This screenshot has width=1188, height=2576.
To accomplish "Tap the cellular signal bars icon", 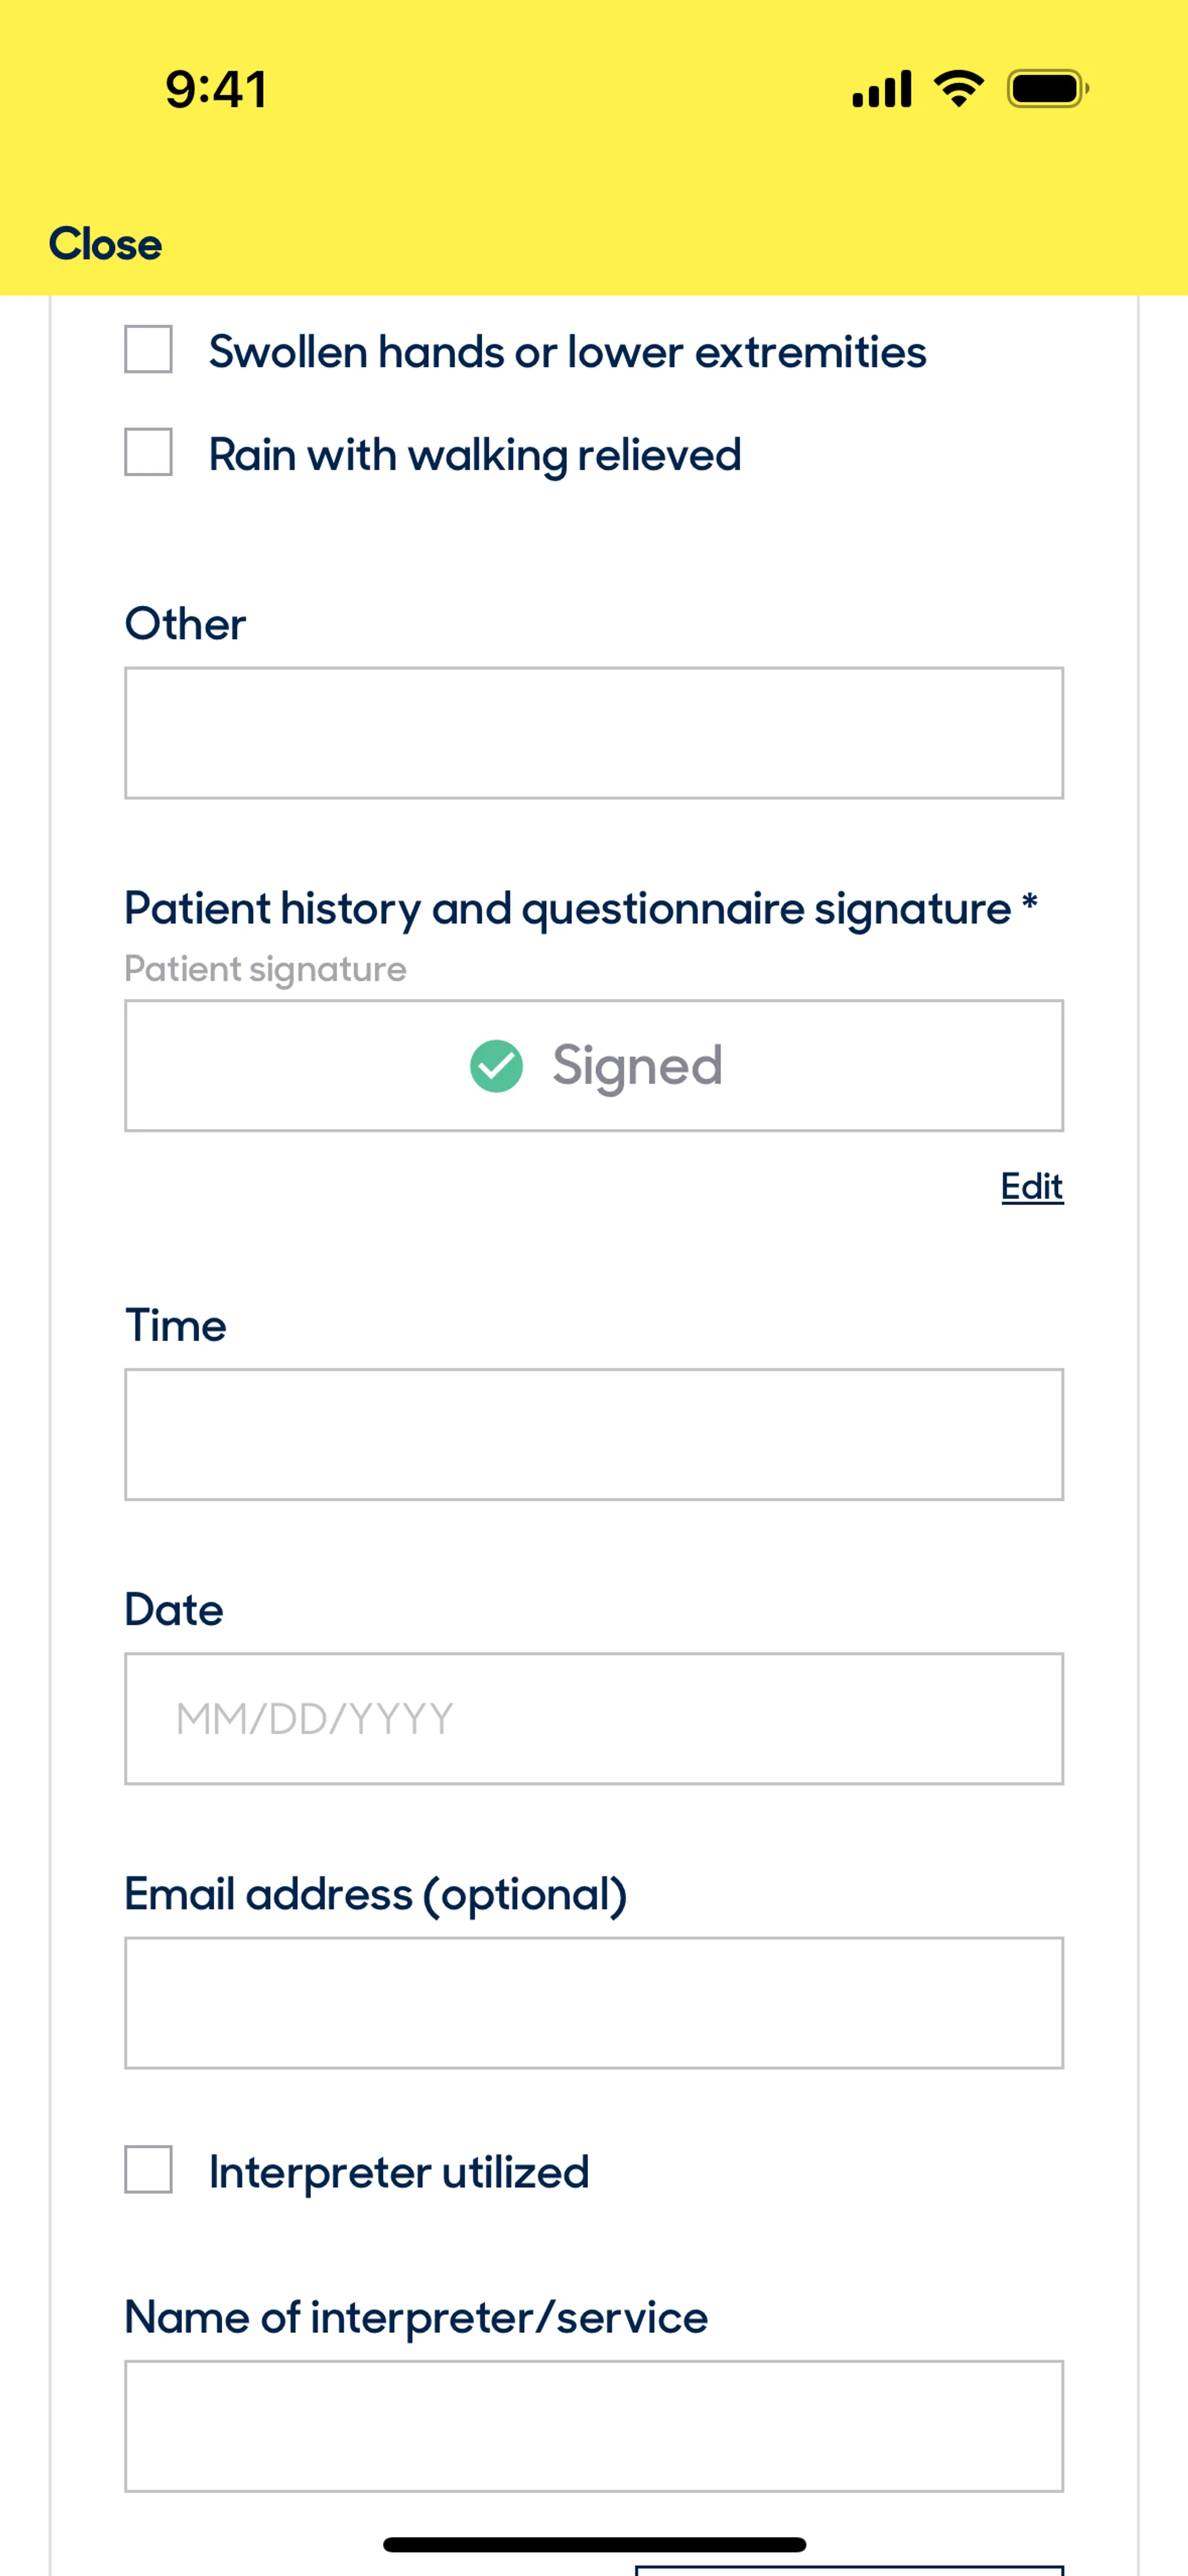I will pyautogui.click(x=881, y=89).
